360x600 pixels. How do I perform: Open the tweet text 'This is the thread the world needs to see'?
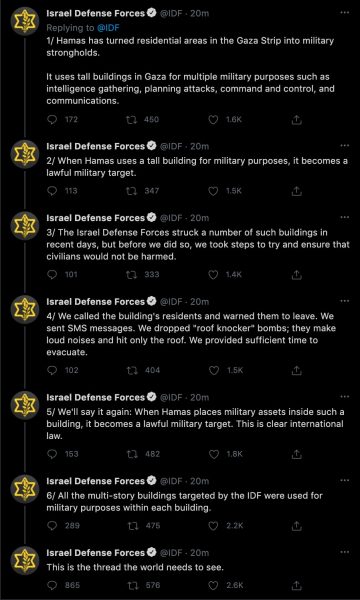[x=135, y=567]
